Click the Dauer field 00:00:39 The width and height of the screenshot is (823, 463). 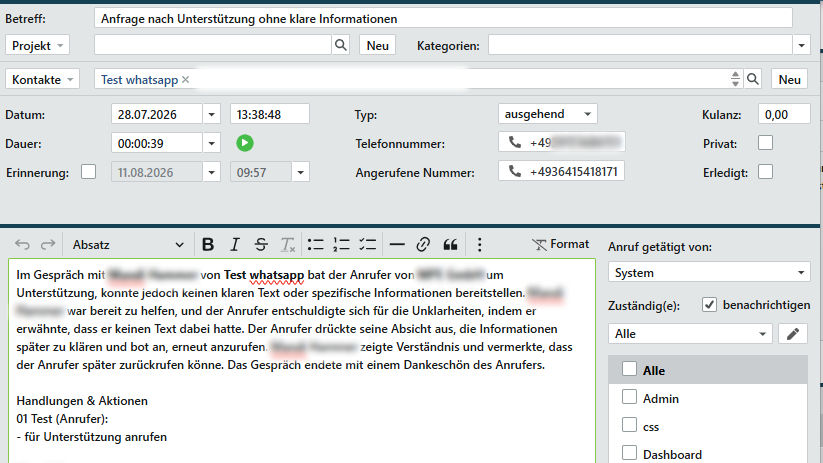click(x=157, y=143)
